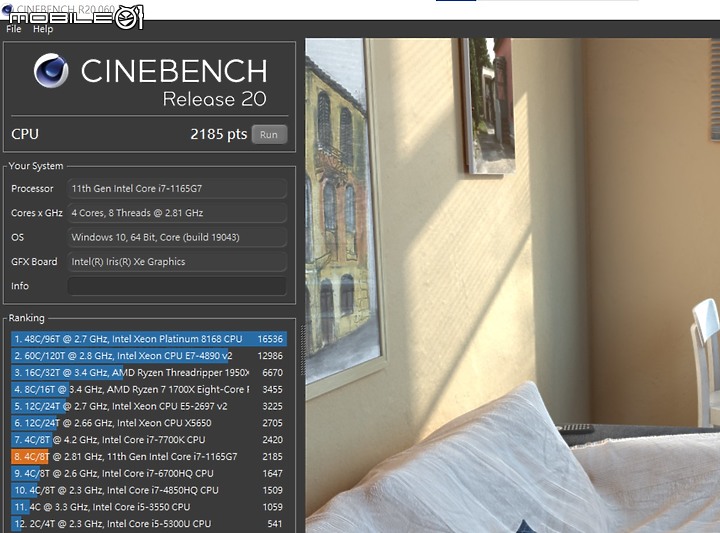Screen dimensions: 720x533
Task: Click the Your System section heading
Action: pyautogui.click(x=36, y=166)
